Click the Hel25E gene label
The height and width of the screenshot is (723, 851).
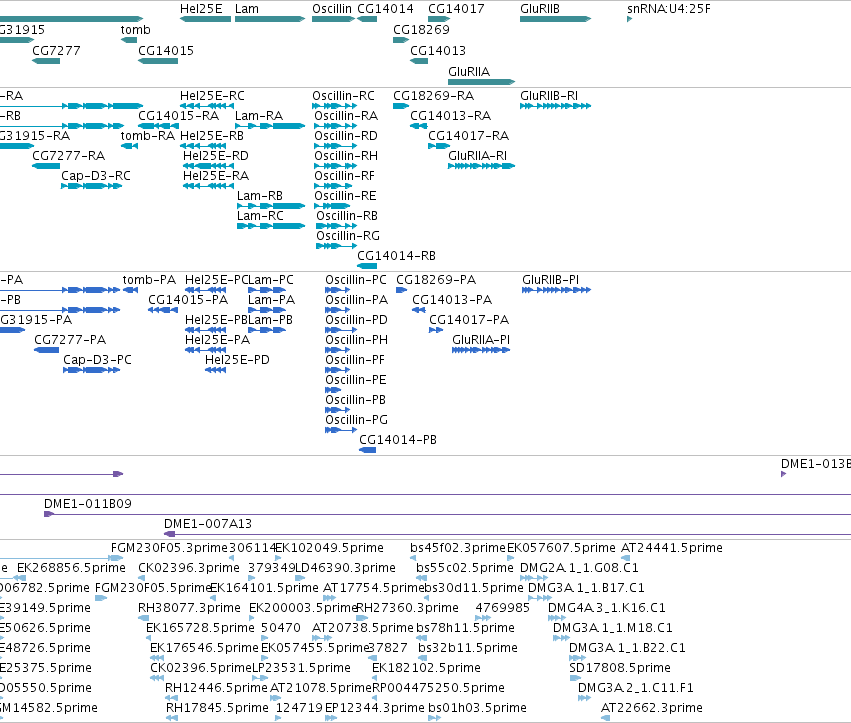coord(201,9)
